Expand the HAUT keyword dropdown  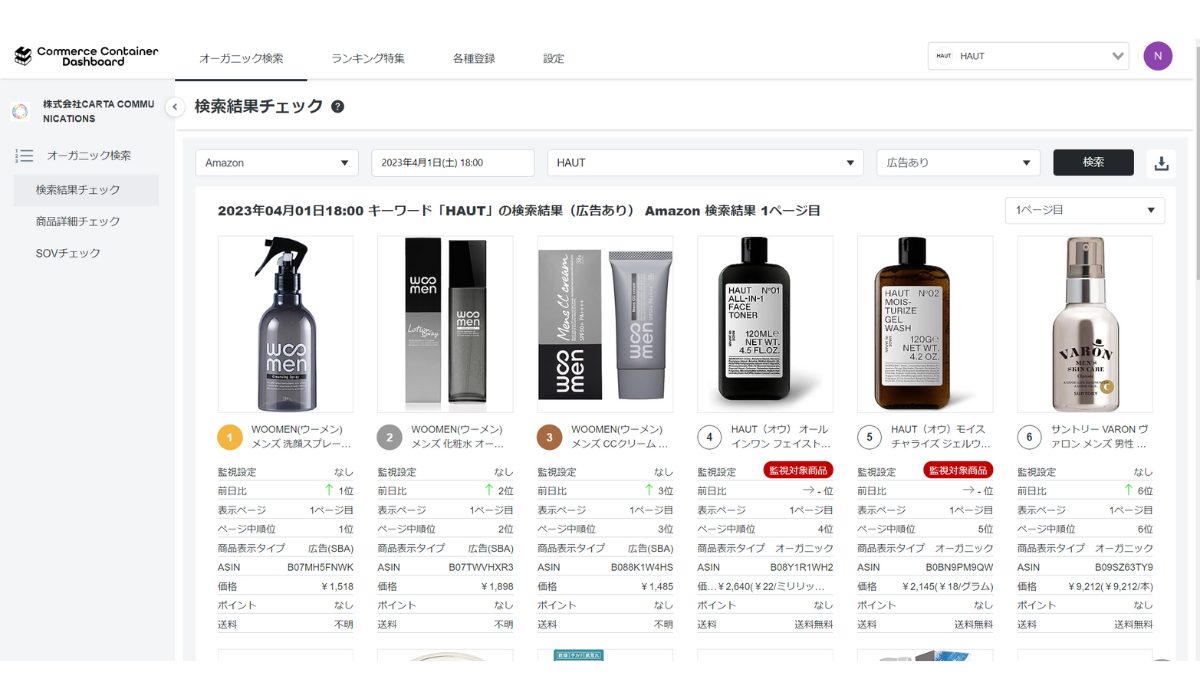[705, 163]
